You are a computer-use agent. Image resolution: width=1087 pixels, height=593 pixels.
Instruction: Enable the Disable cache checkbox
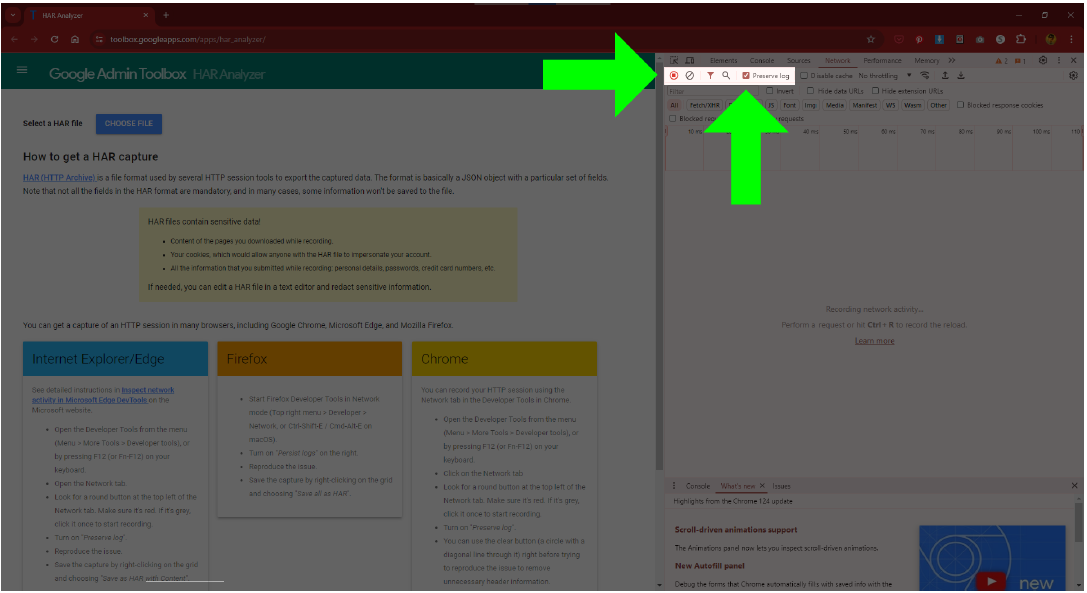click(x=804, y=76)
